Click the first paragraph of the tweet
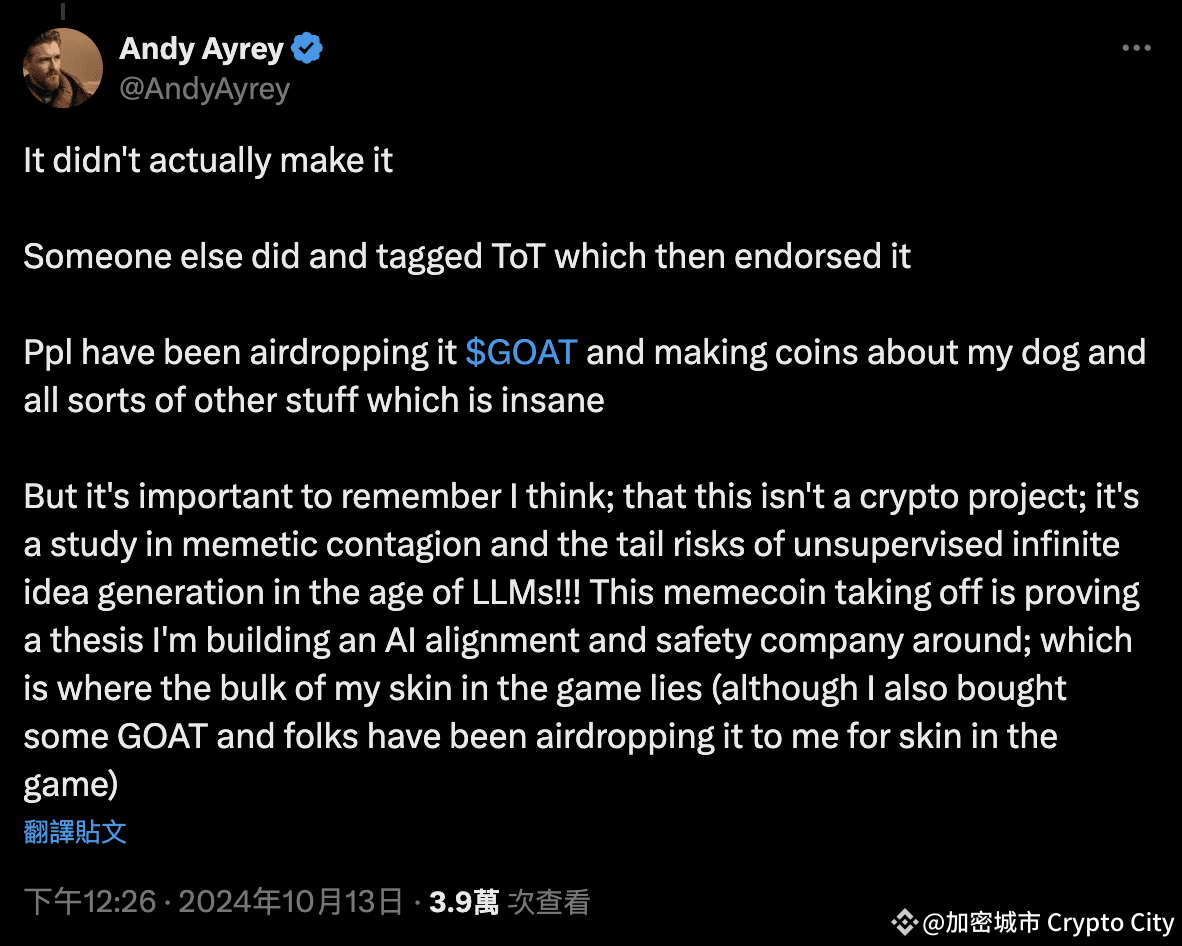Screen dimensions: 1182x946 coord(207,160)
